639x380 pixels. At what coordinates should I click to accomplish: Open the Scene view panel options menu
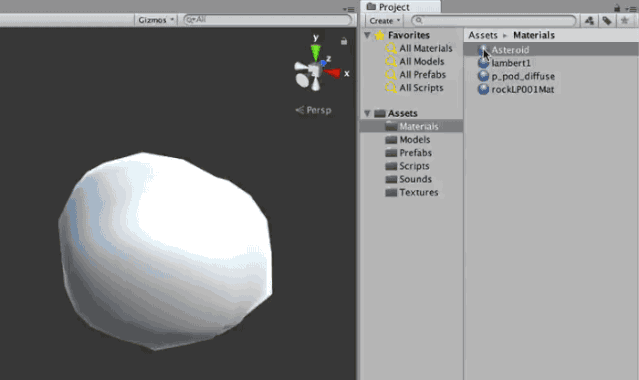click(x=348, y=9)
